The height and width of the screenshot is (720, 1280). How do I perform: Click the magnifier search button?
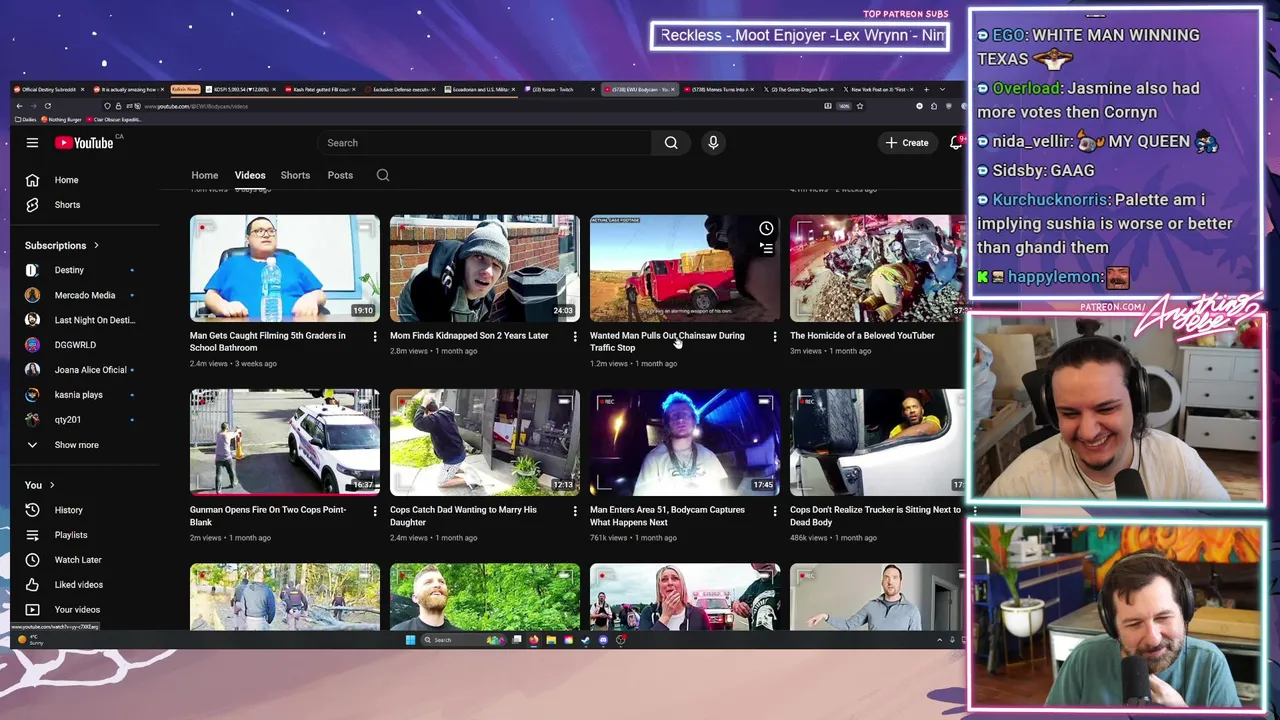coord(671,143)
